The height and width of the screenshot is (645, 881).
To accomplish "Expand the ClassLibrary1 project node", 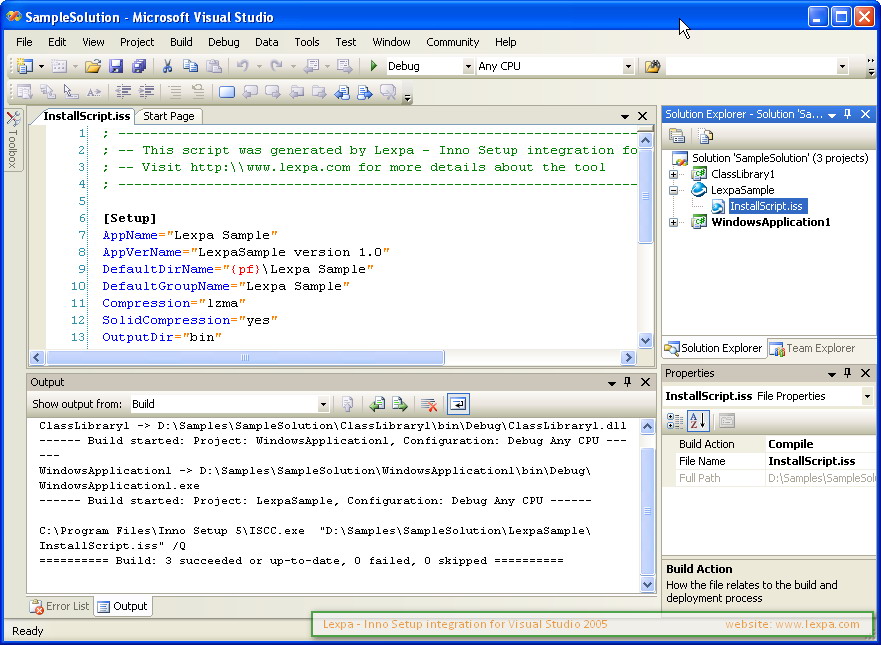I will tap(673, 174).
